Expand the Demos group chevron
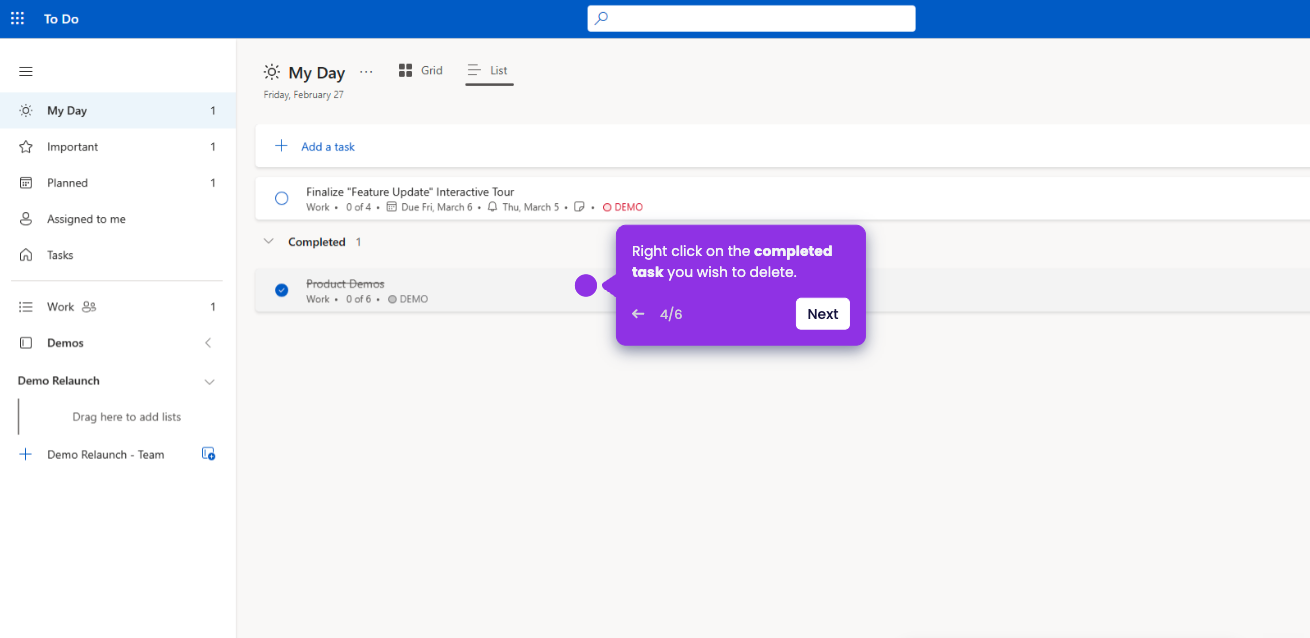The height and width of the screenshot is (638, 1310). (x=208, y=343)
